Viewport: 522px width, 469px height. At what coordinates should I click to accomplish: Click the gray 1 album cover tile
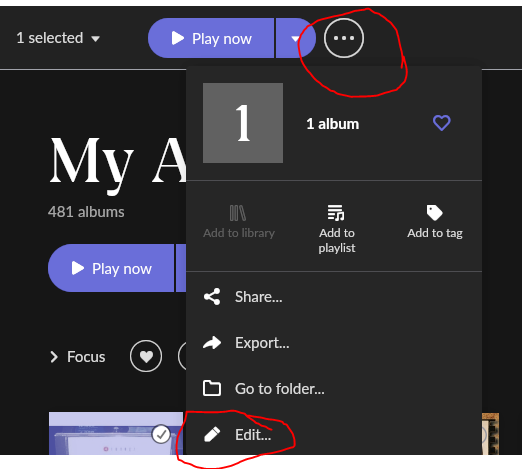tap(243, 123)
